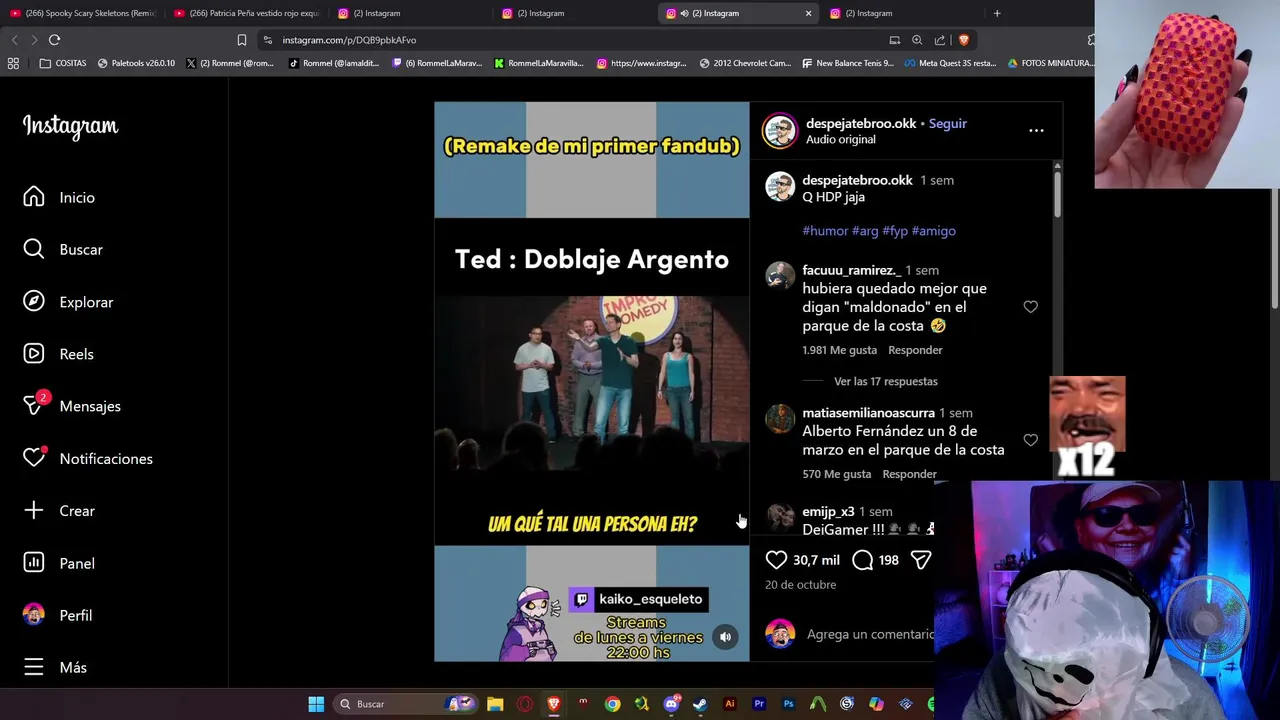
Task: Open Paletools v26.0.10 bookmark
Action: [x=136, y=63]
